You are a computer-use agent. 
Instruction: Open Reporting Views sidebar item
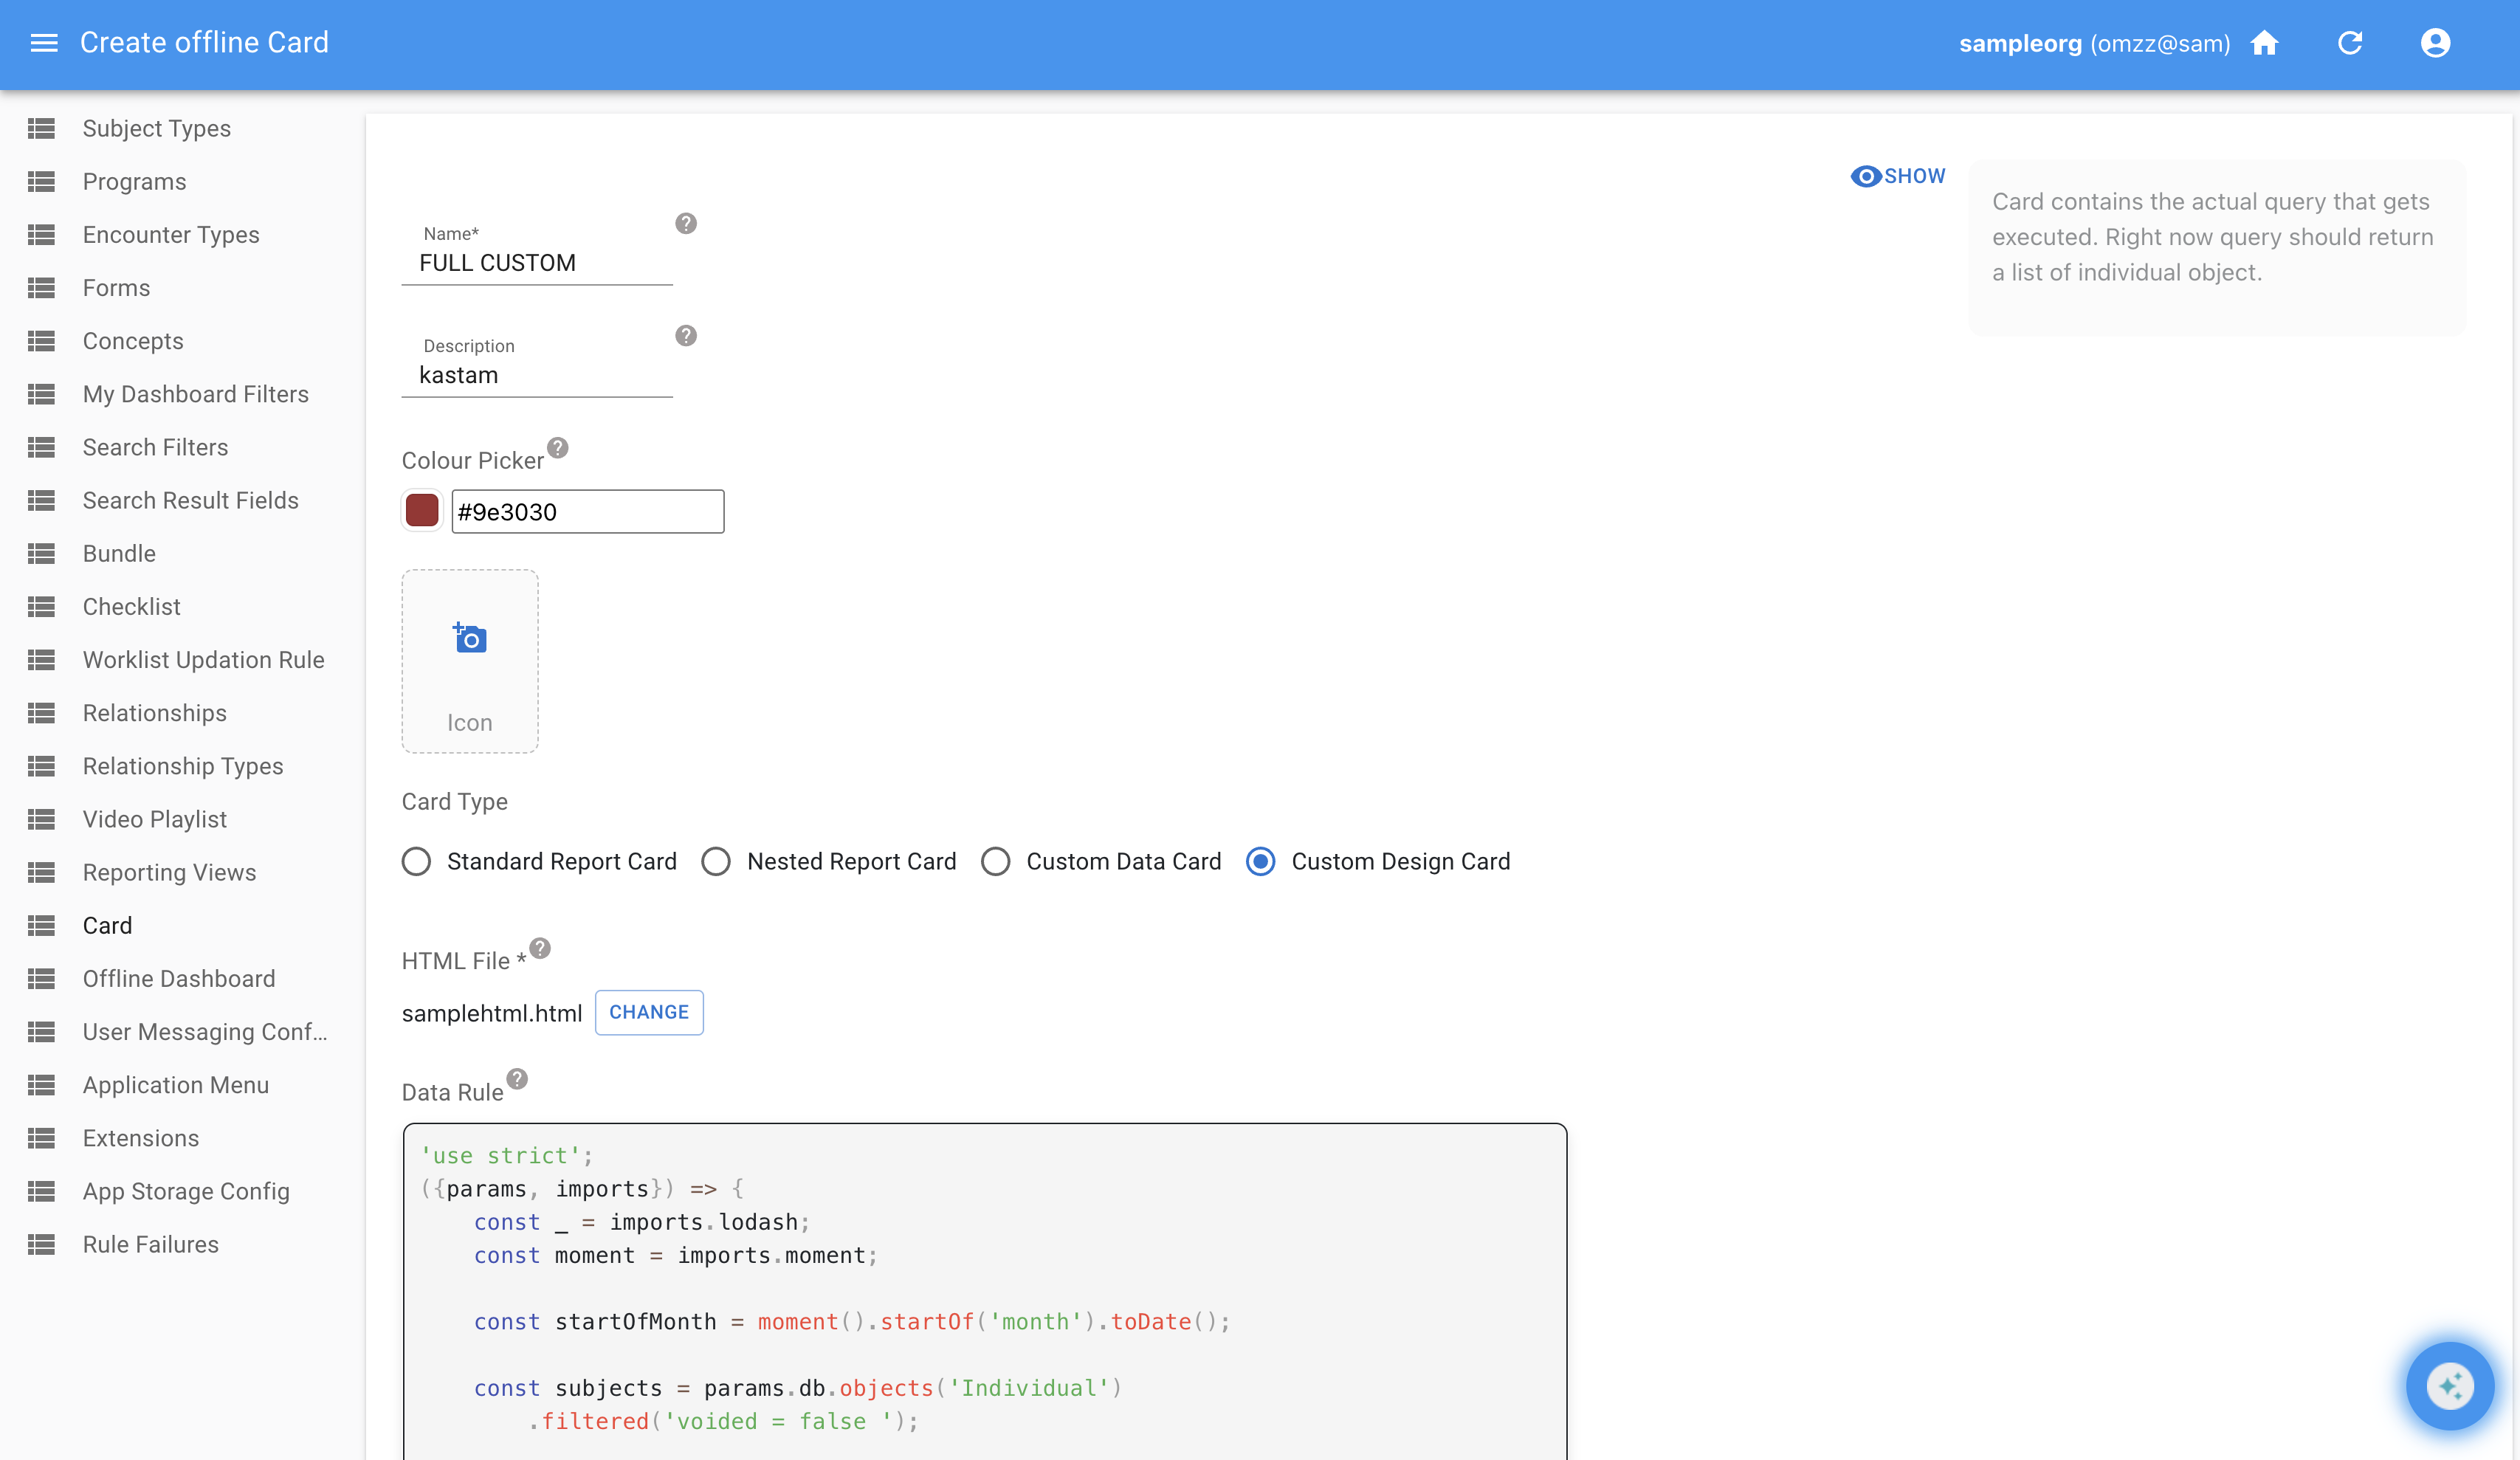click(x=169, y=872)
